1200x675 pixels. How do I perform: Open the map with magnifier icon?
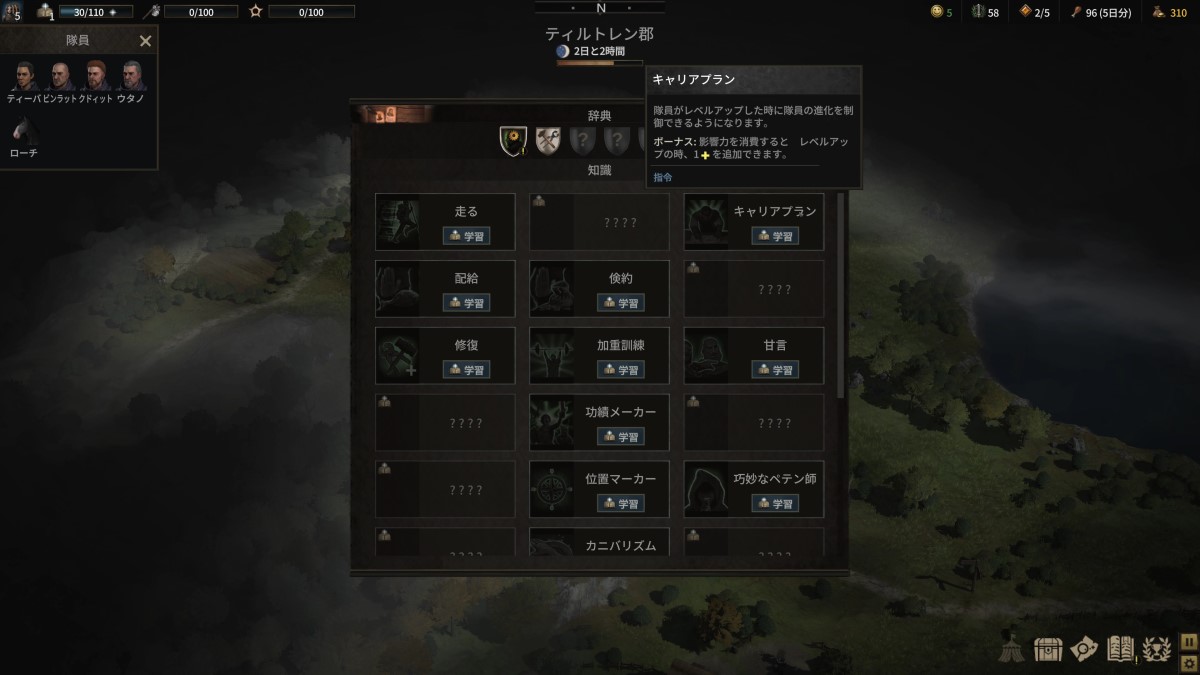(x=1083, y=649)
